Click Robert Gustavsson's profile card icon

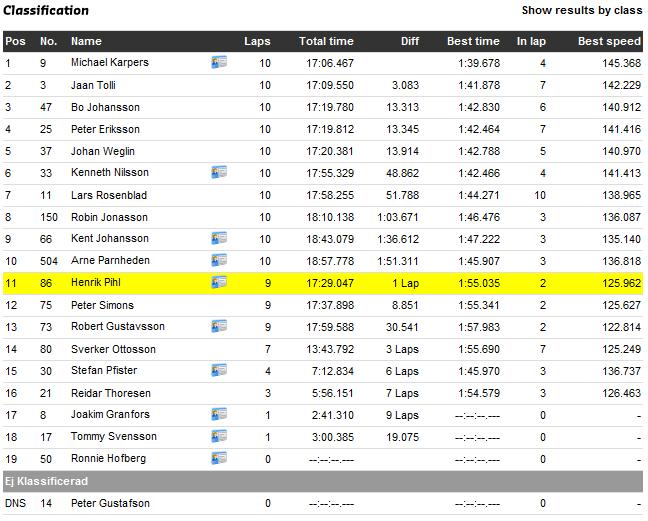click(x=219, y=326)
